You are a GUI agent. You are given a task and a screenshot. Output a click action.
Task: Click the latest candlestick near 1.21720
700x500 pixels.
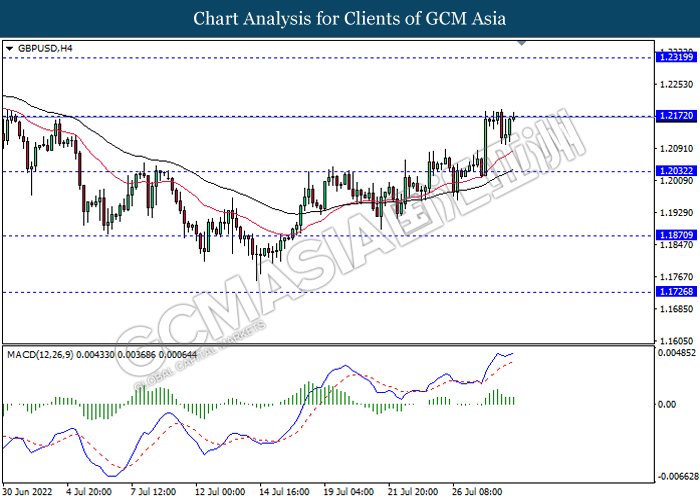tap(514, 117)
